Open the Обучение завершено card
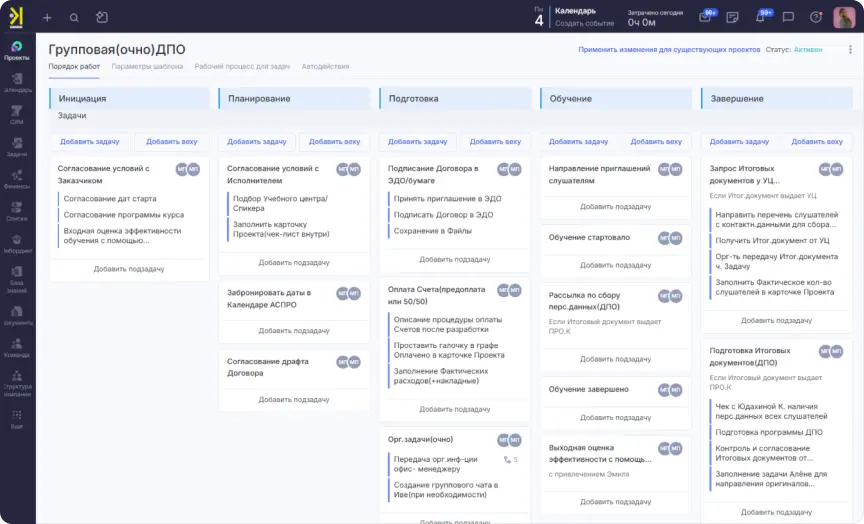Viewport: 864px width, 524px height. (588, 390)
